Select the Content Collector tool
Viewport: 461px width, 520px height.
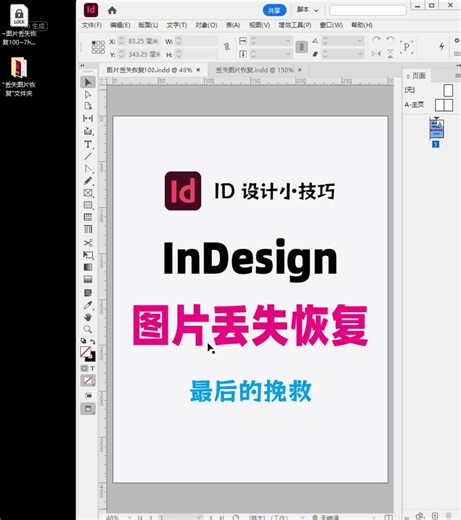point(88,131)
